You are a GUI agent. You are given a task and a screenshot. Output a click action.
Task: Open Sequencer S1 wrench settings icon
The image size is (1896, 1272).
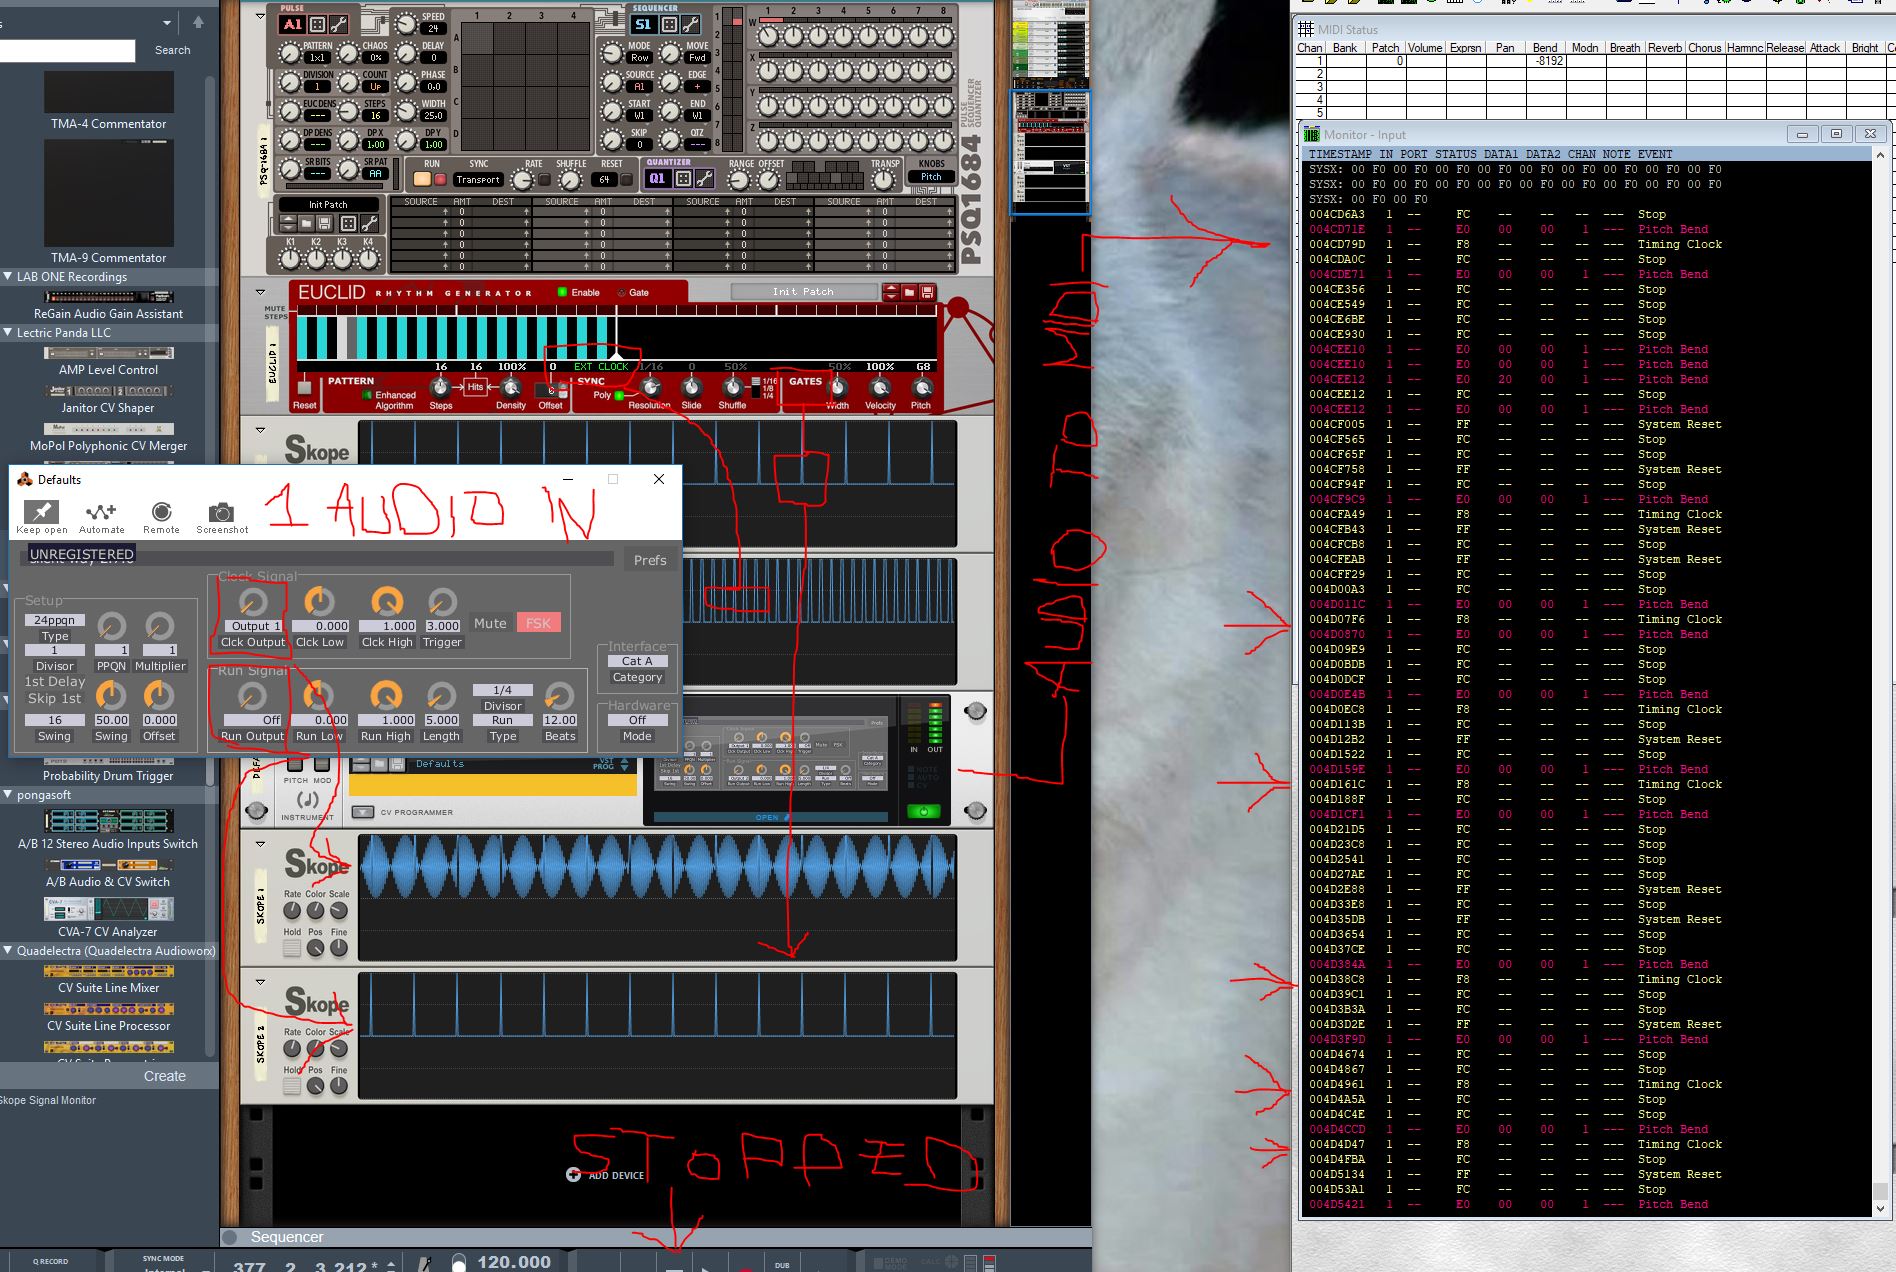(x=690, y=24)
